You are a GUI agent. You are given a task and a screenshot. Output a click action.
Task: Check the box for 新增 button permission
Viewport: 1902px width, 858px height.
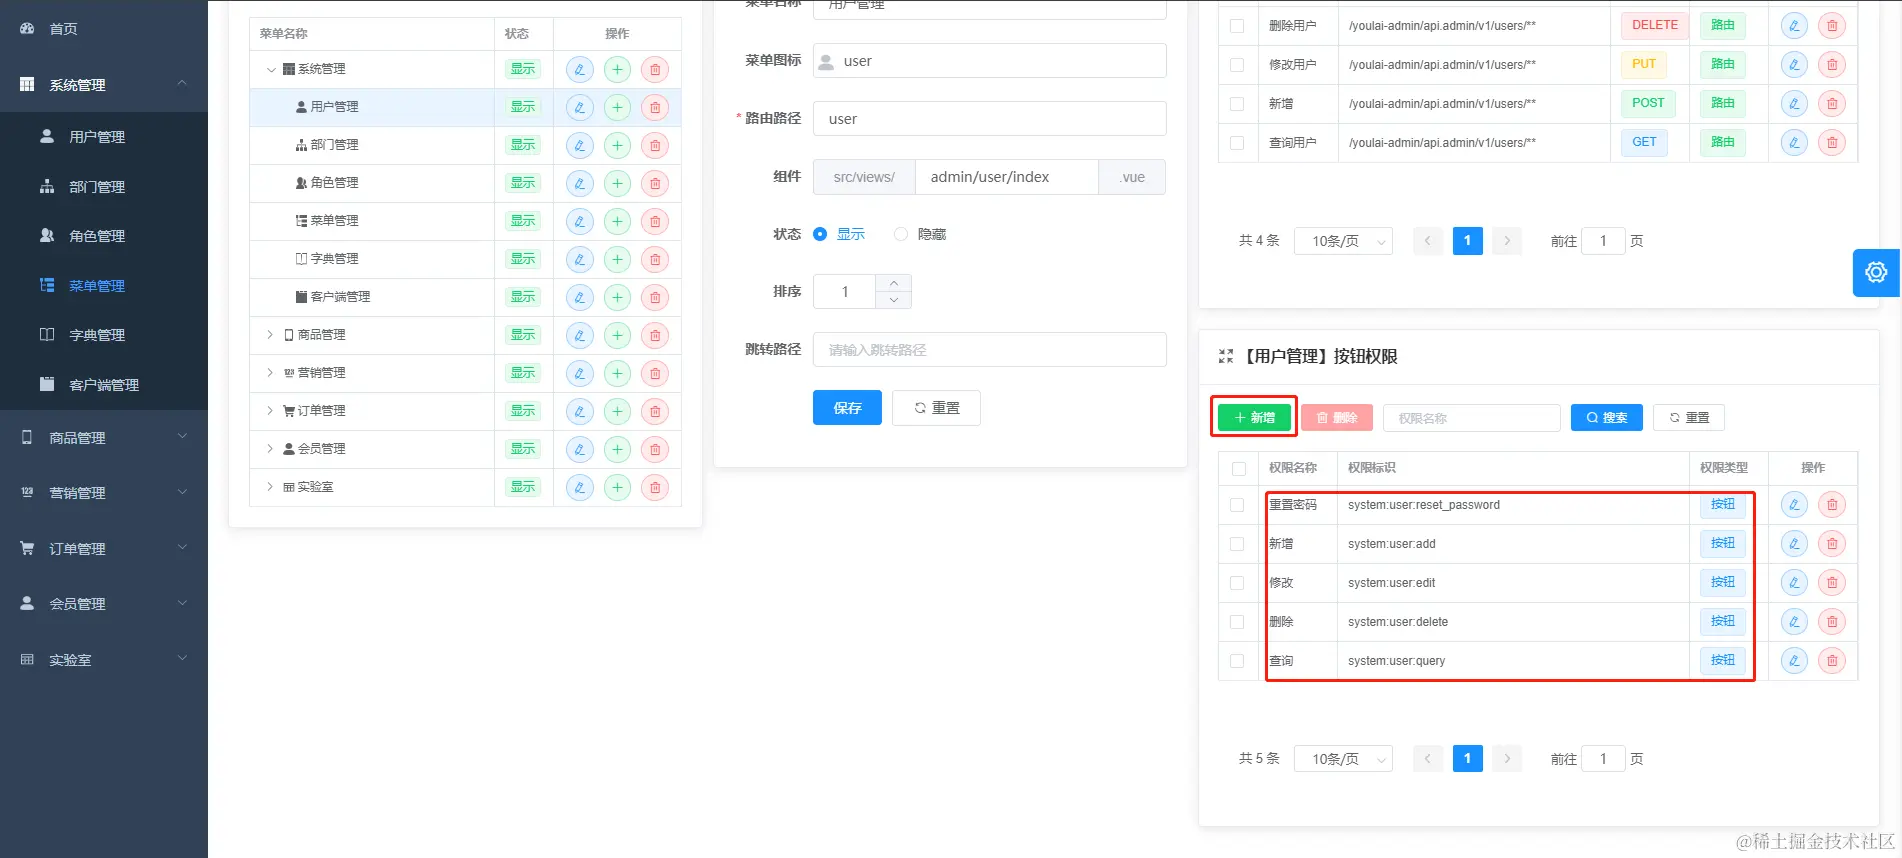pos(1237,544)
